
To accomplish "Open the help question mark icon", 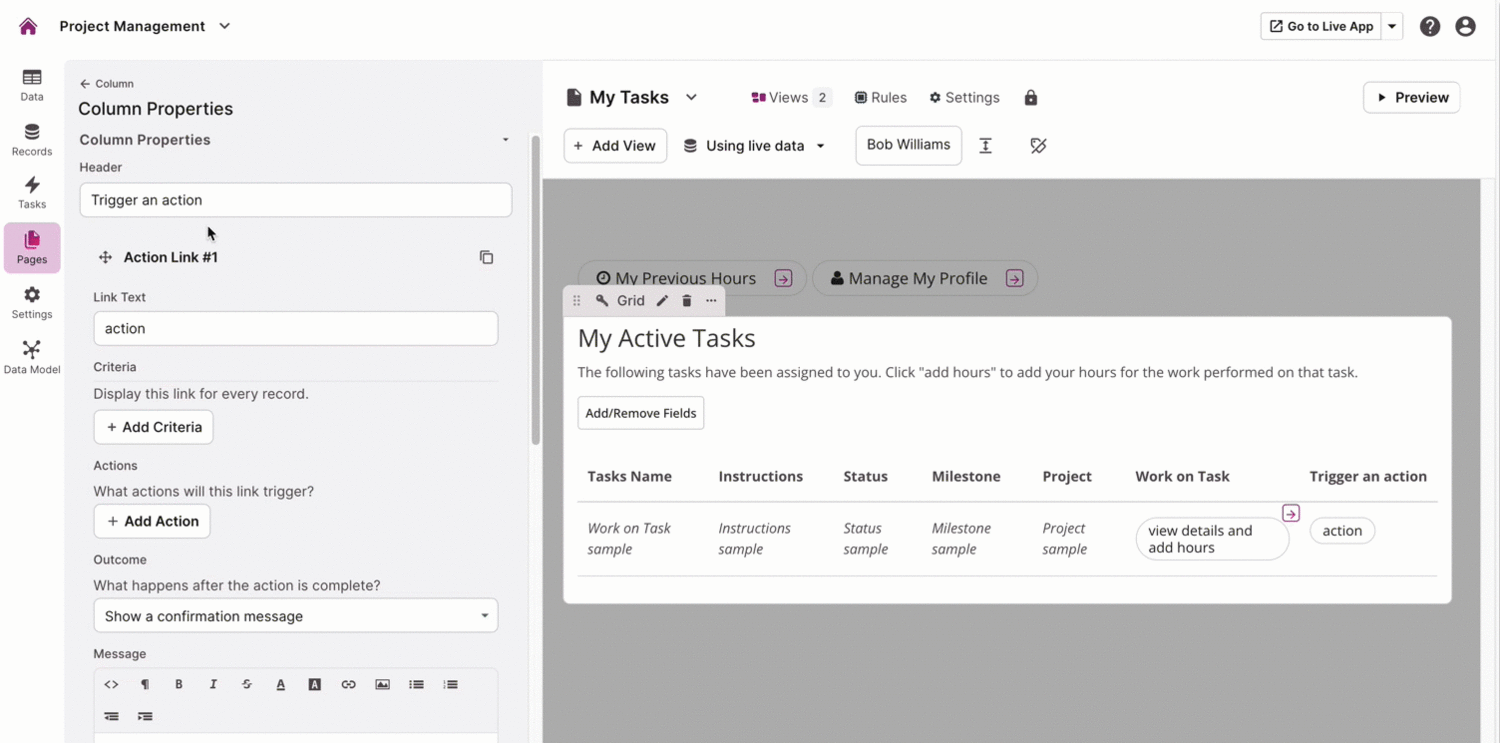I will coord(1430,27).
